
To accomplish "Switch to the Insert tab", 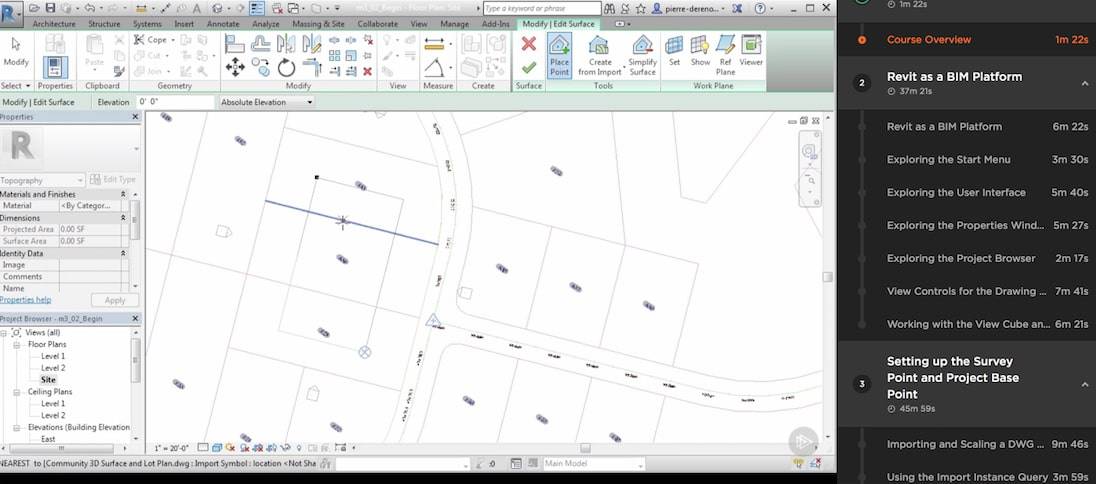I will [x=184, y=24].
